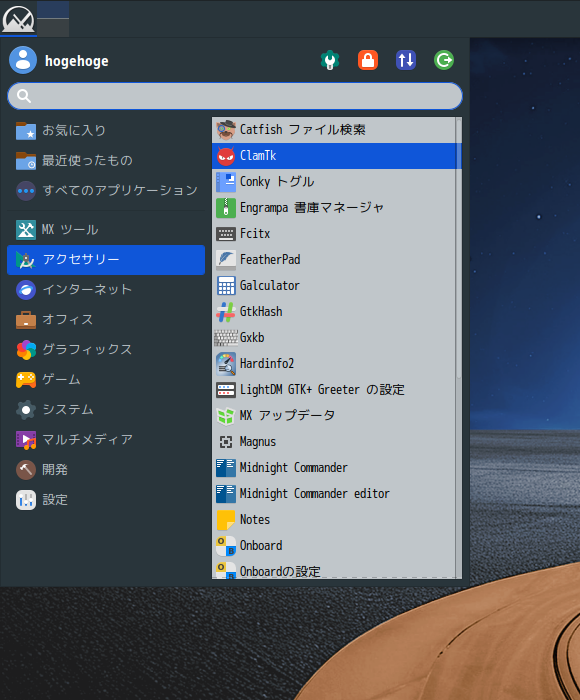Click the Fcitx keyboard icon
This screenshot has width=580, height=700.
(x=226, y=233)
